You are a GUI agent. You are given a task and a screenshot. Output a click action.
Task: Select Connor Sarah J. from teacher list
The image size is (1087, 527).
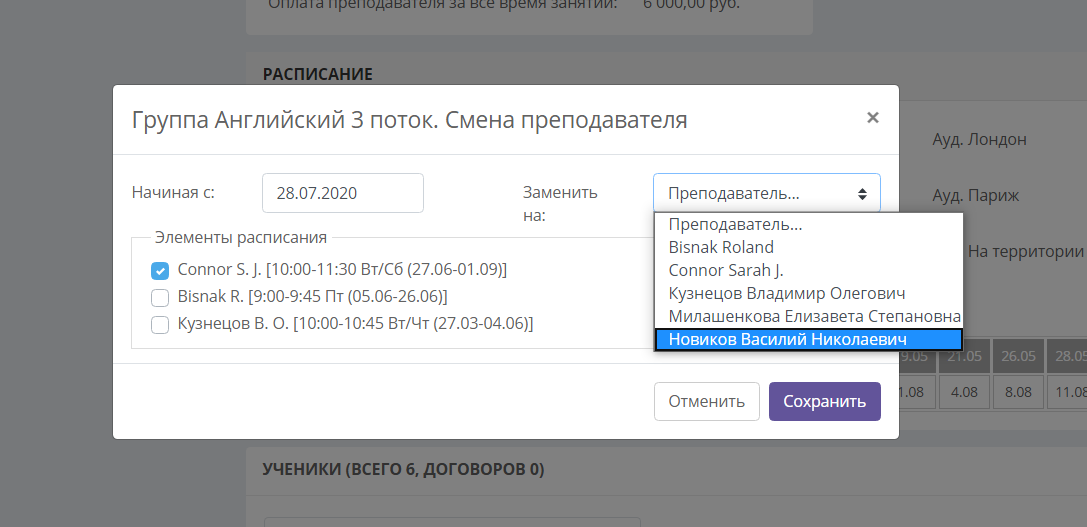pos(808,270)
